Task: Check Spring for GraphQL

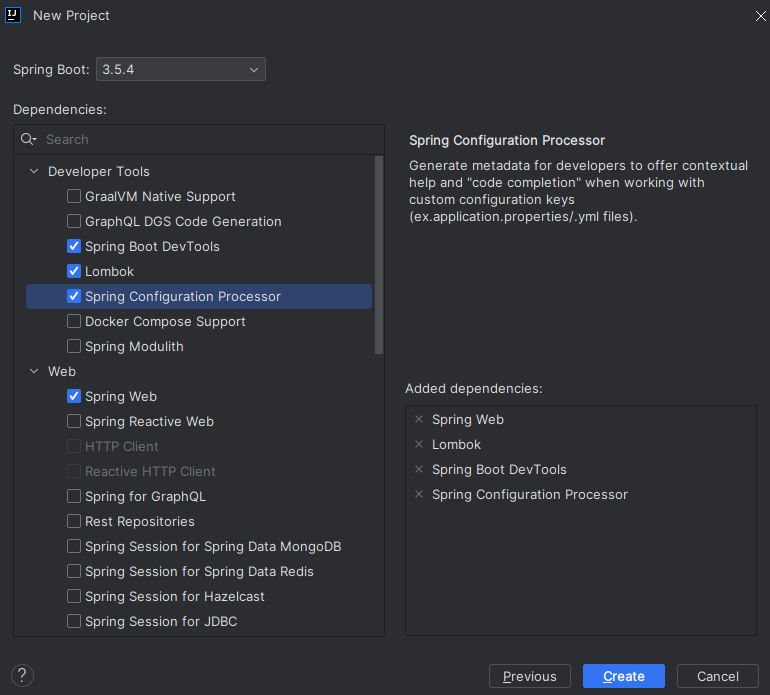Action: click(x=74, y=496)
